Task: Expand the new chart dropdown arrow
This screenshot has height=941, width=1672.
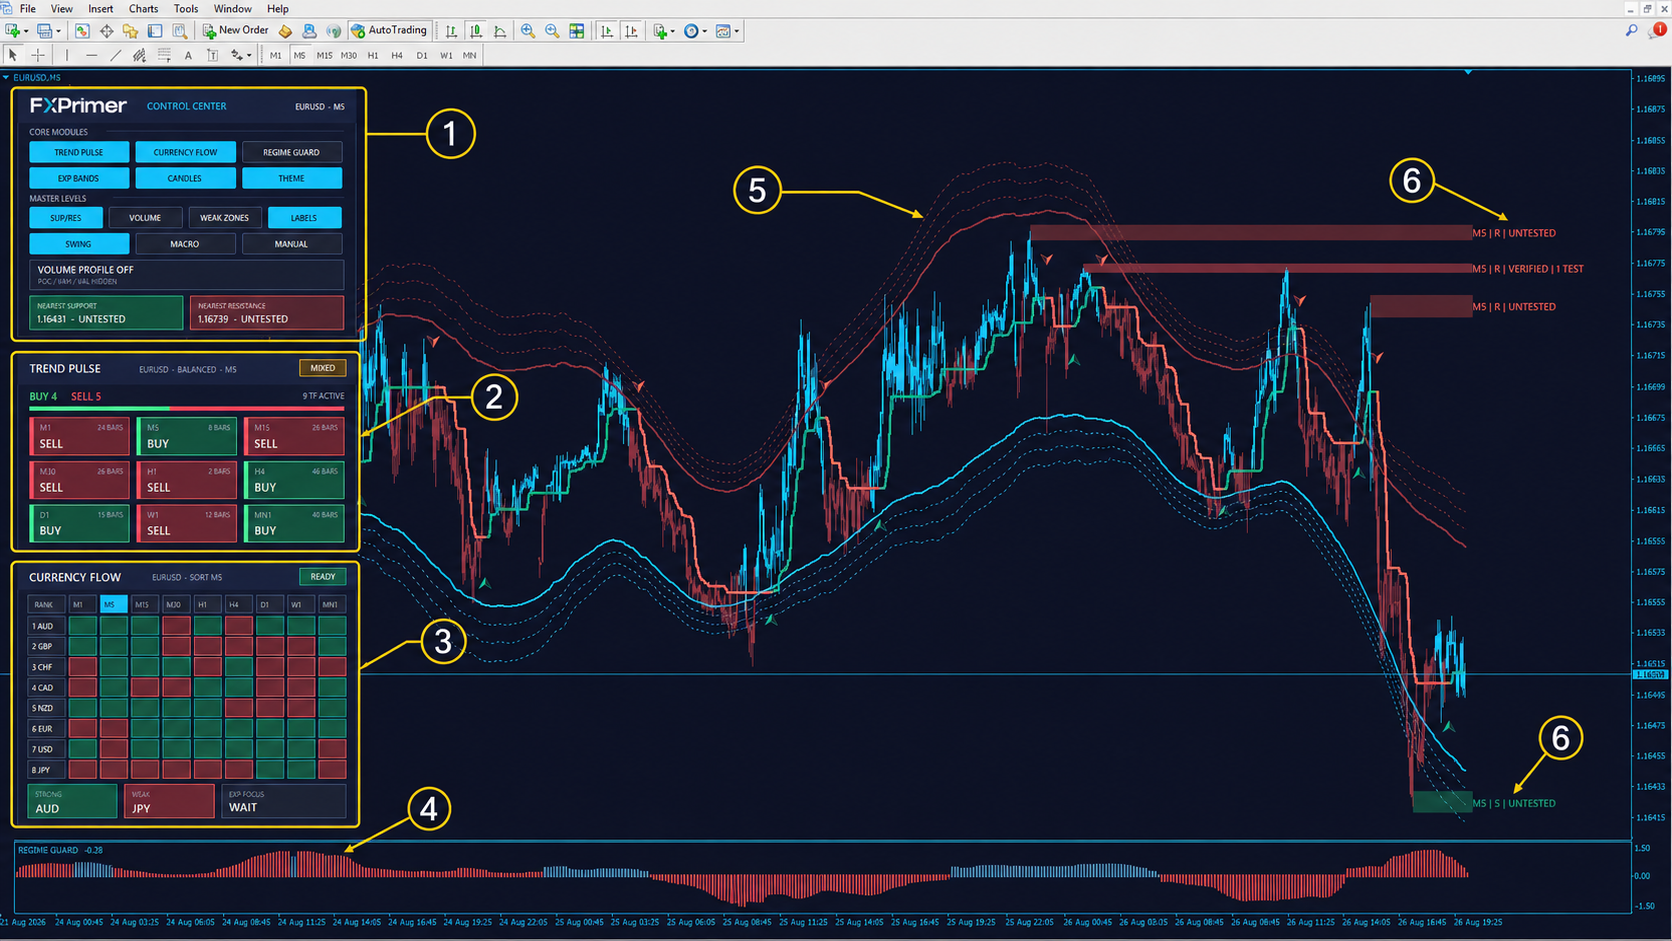Action: pyautogui.click(x=25, y=31)
